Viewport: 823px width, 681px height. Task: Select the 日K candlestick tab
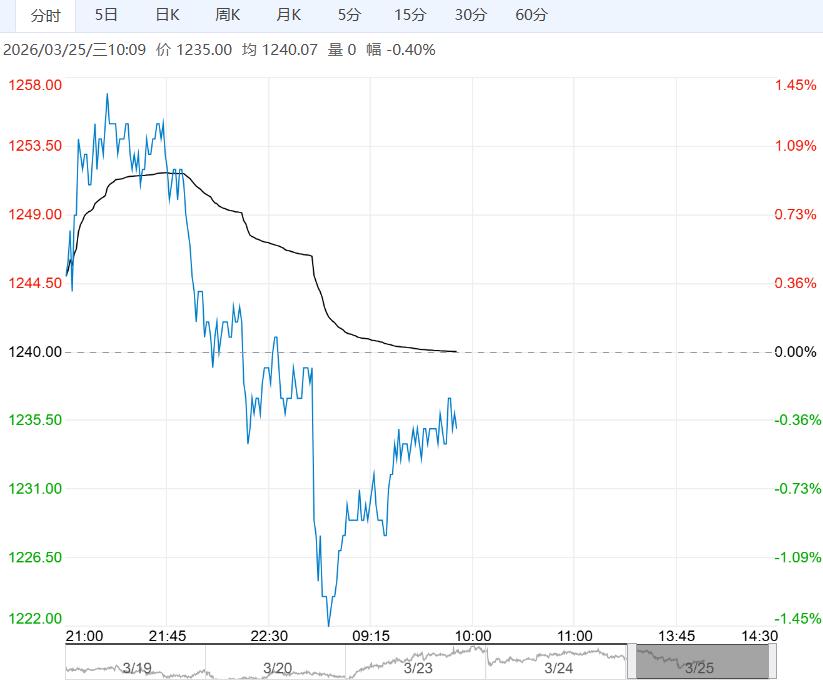point(167,15)
